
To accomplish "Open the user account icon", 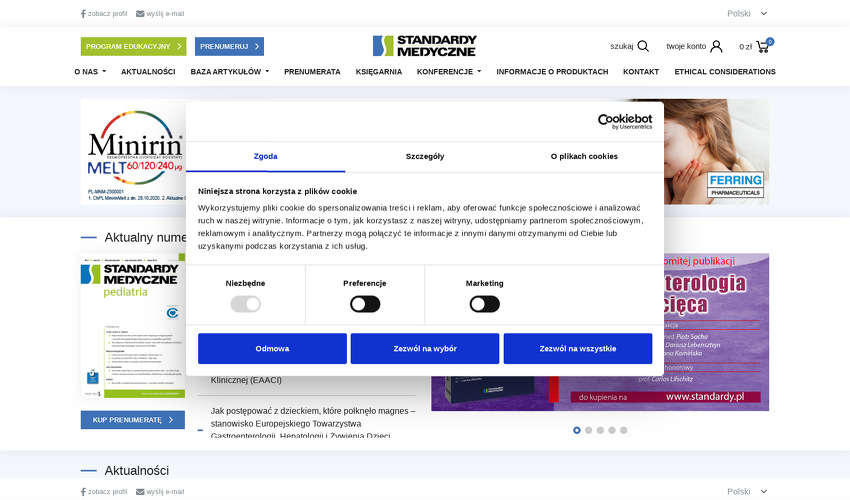I will point(716,46).
